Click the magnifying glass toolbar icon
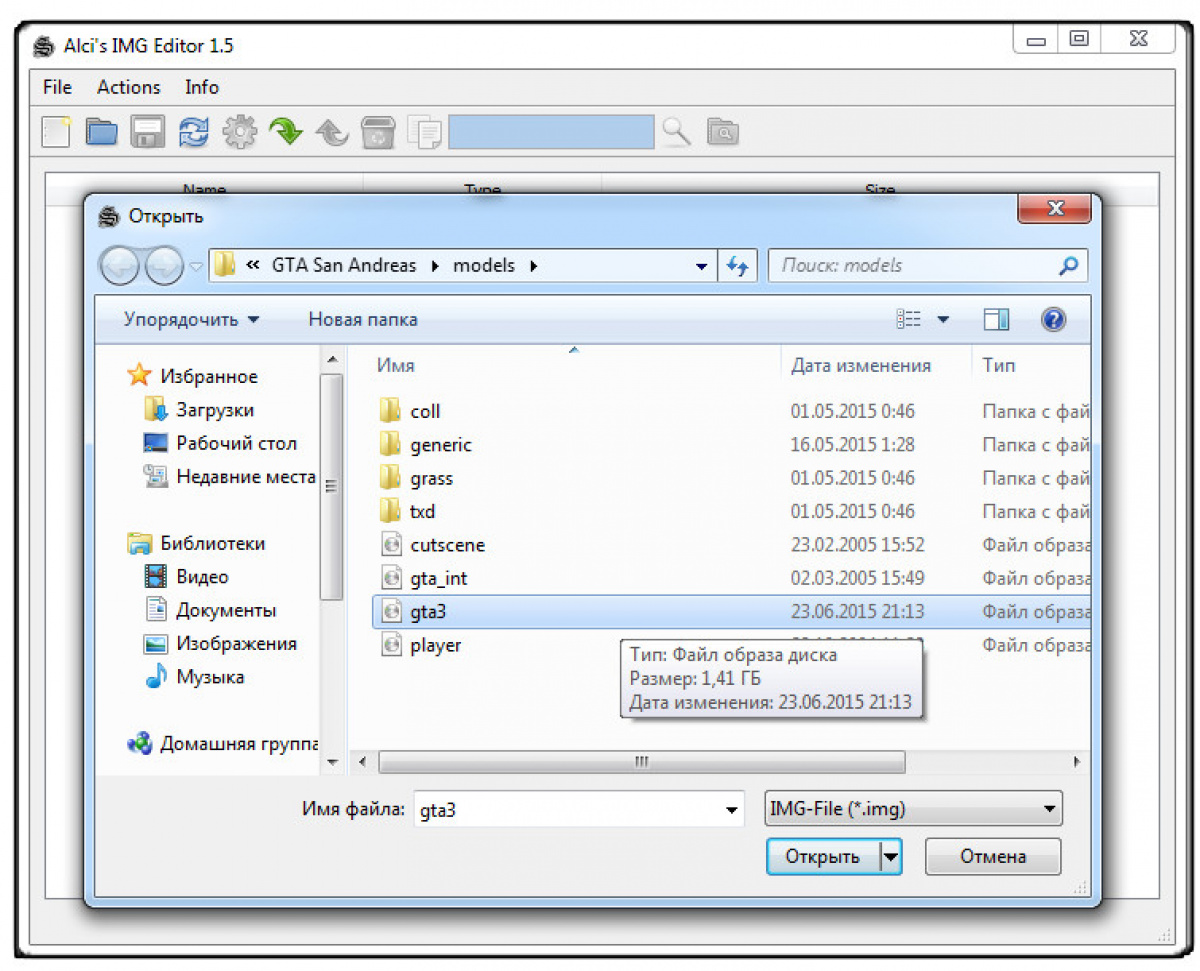Image resolution: width=1200 pixels, height=971 pixels. point(676,131)
